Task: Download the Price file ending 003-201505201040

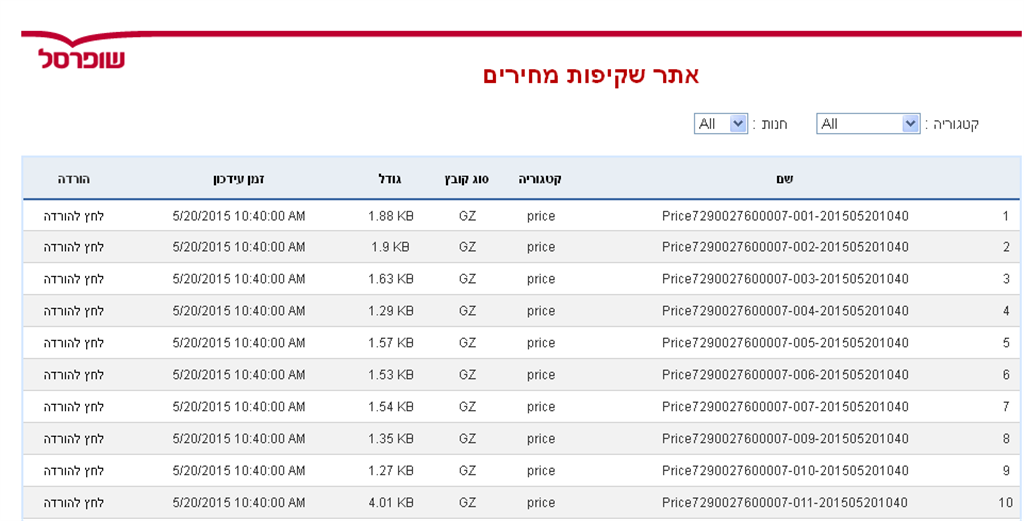Action: [x=74, y=279]
